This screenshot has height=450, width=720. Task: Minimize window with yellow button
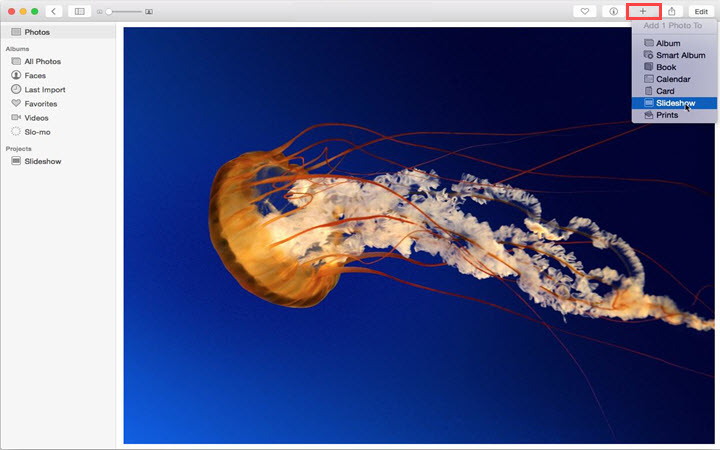point(23,11)
